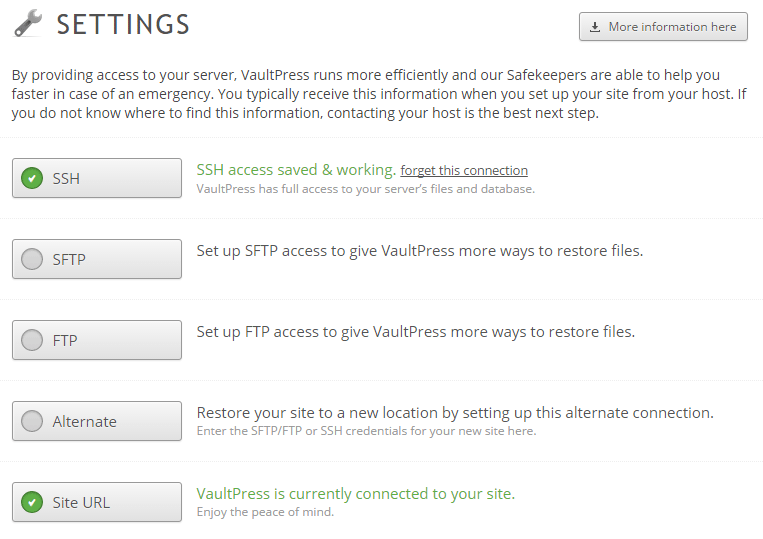Click the forget this connection link
Screen dimensions: 763x539
pyautogui.click(x=464, y=171)
